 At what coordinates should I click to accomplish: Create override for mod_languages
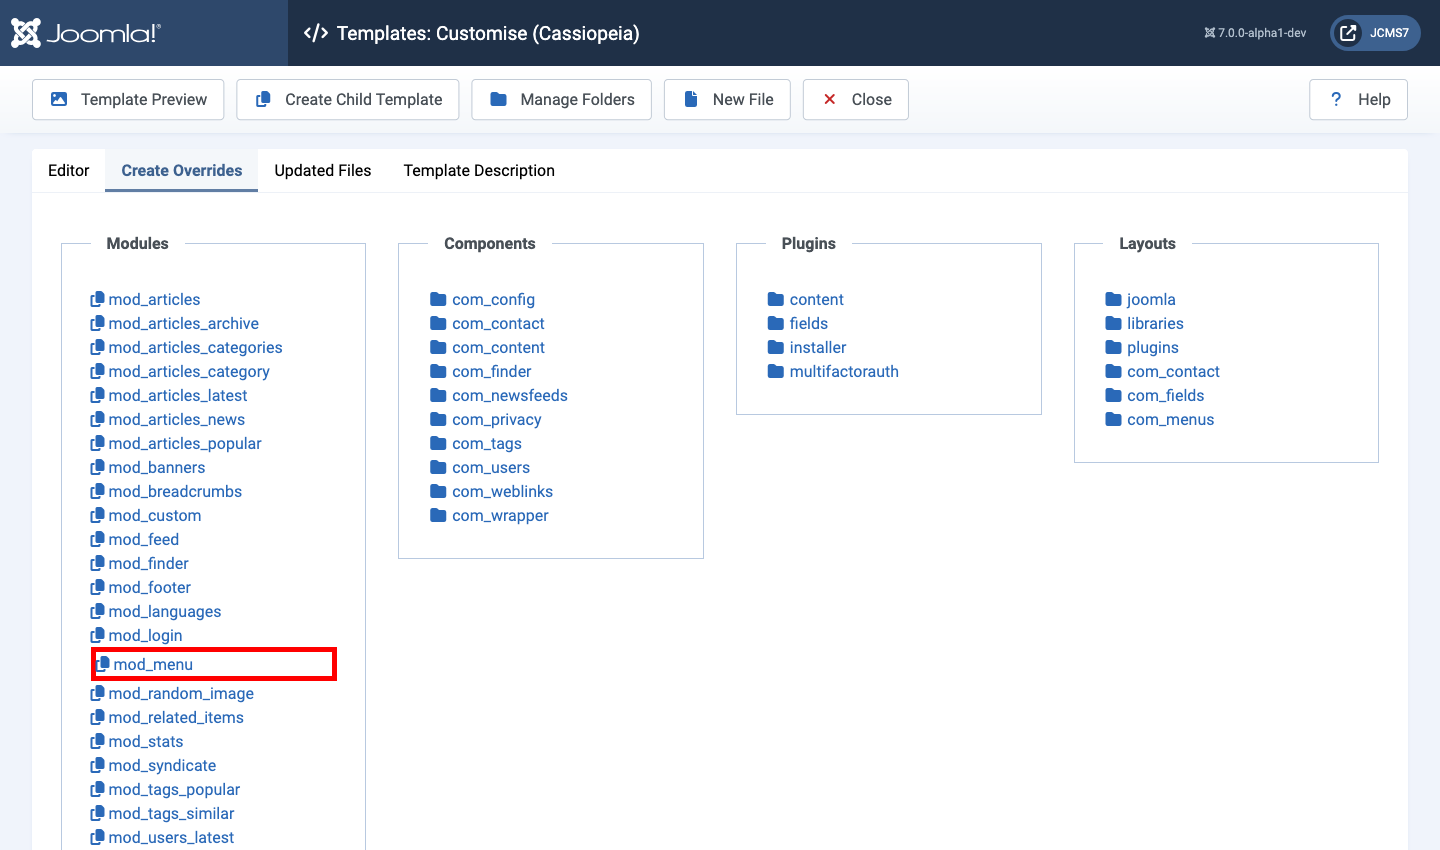pos(156,611)
